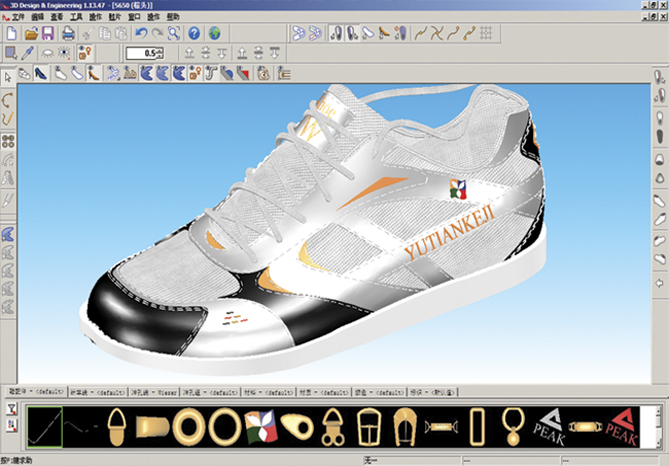Toggle the J-shaped pipe visibility icon
This screenshot has height=466, width=669.
tap(210, 74)
